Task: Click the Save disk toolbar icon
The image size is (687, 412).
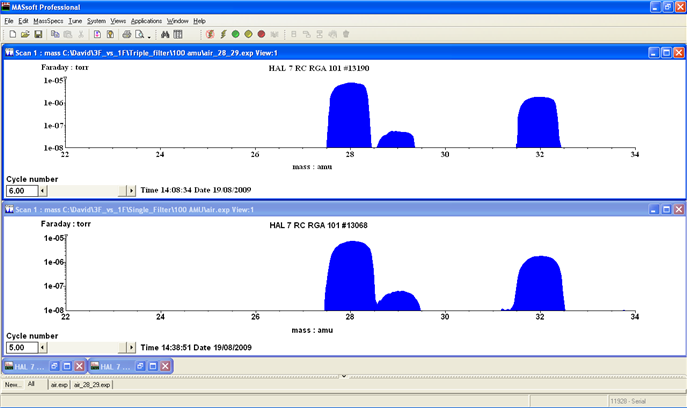Action: (x=38, y=34)
